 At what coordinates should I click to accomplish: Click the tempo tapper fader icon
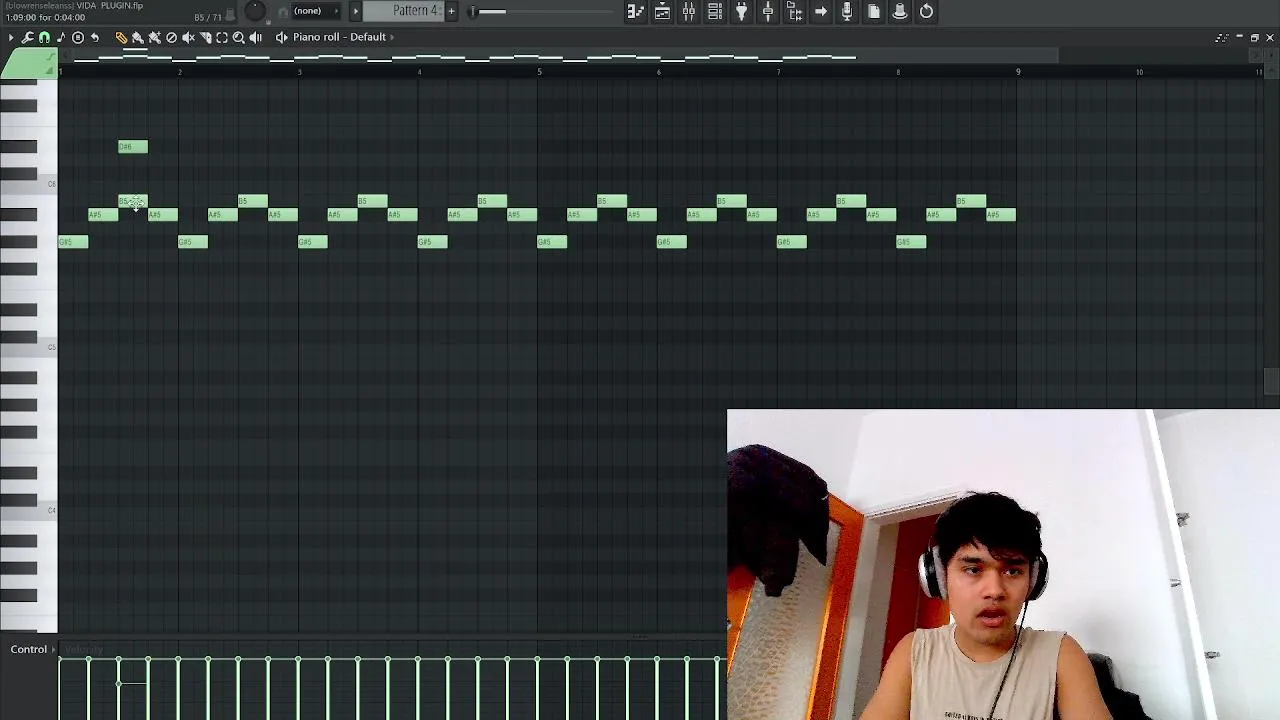click(768, 12)
